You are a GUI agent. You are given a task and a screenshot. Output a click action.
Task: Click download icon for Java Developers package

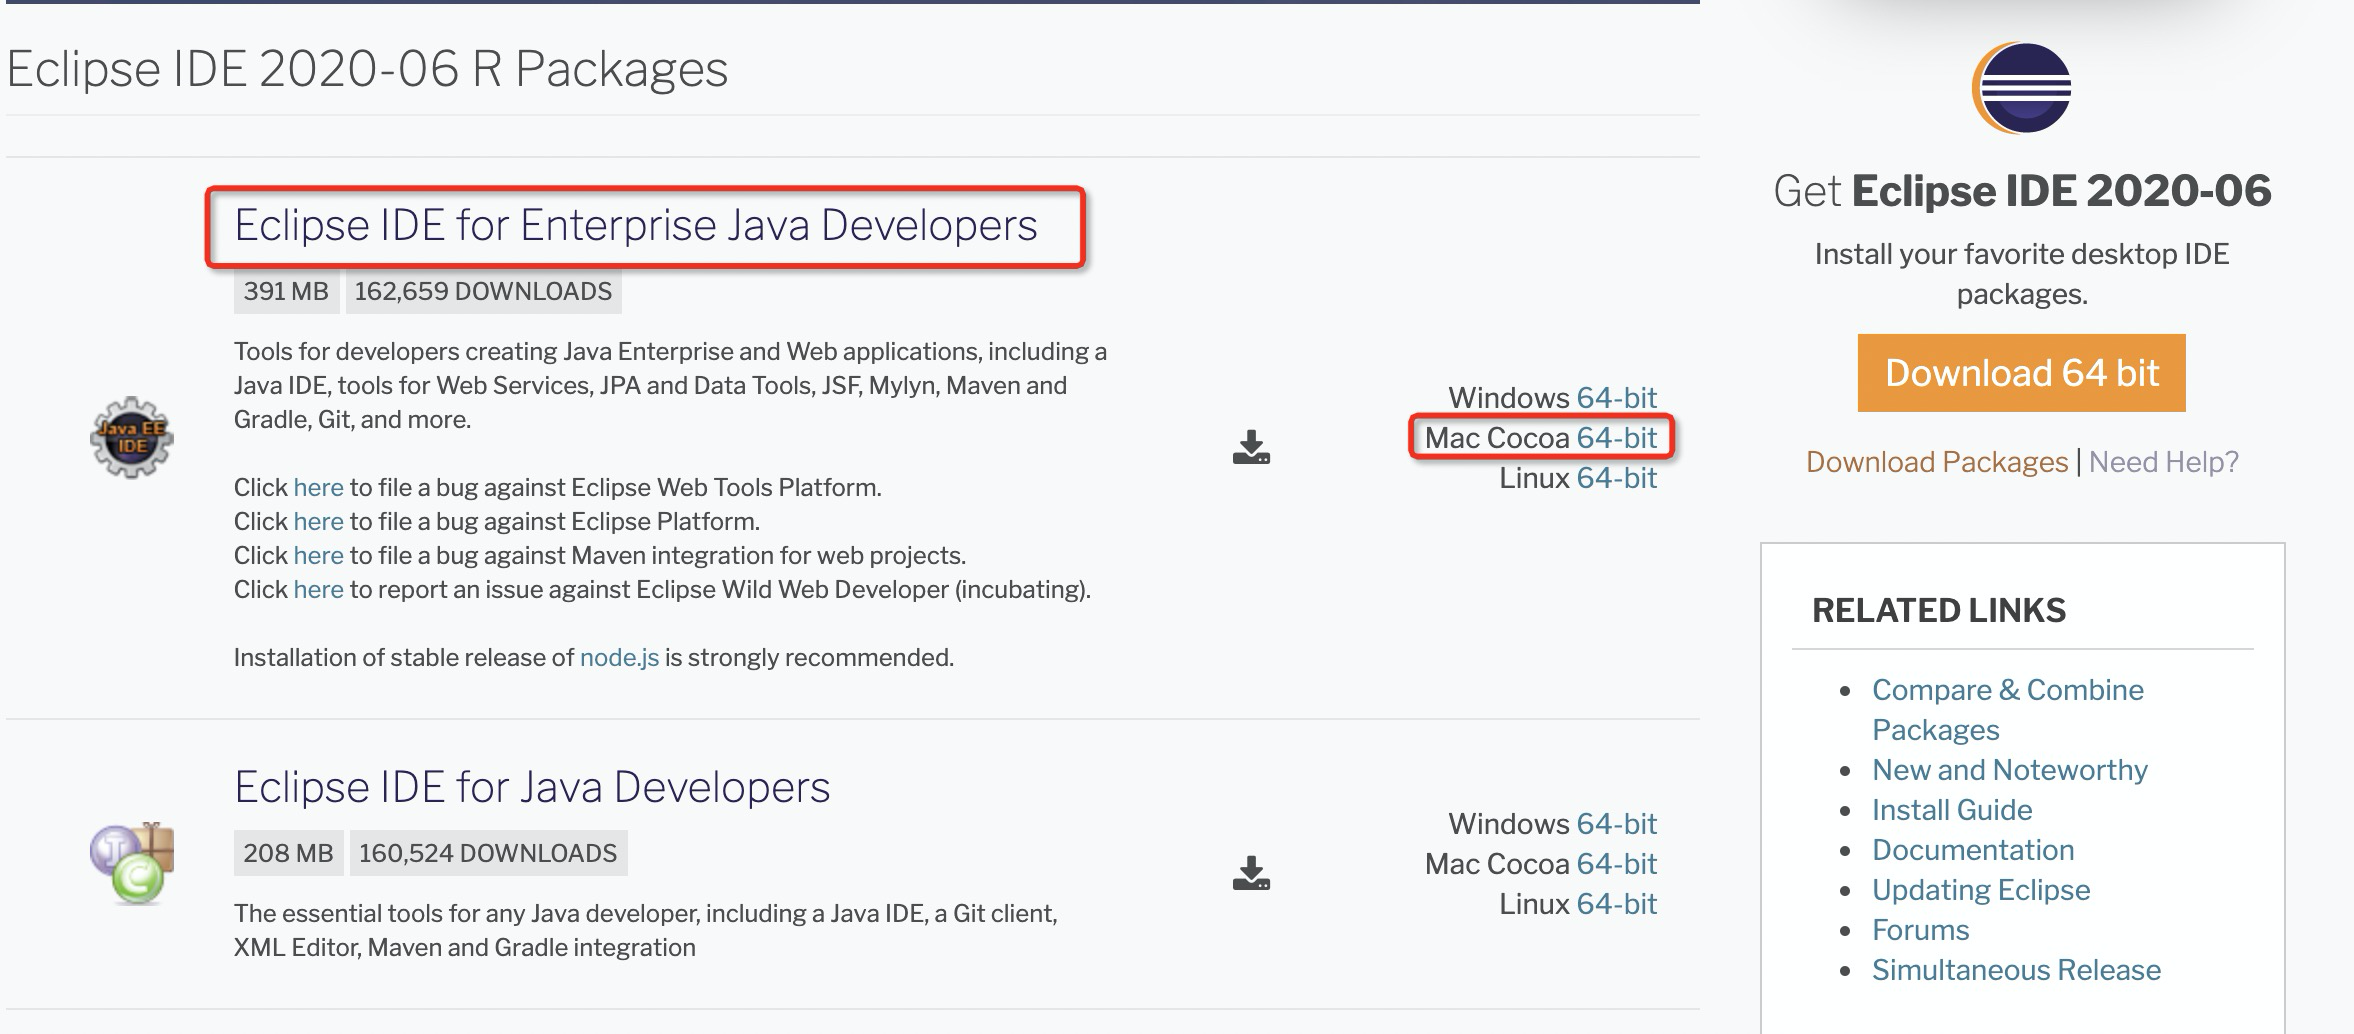[1251, 874]
